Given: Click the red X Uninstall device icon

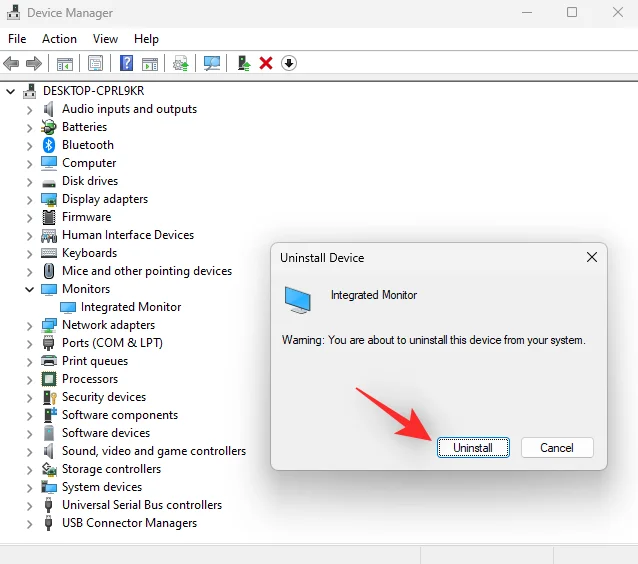Looking at the screenshot, I should click(x=266, y=63).
